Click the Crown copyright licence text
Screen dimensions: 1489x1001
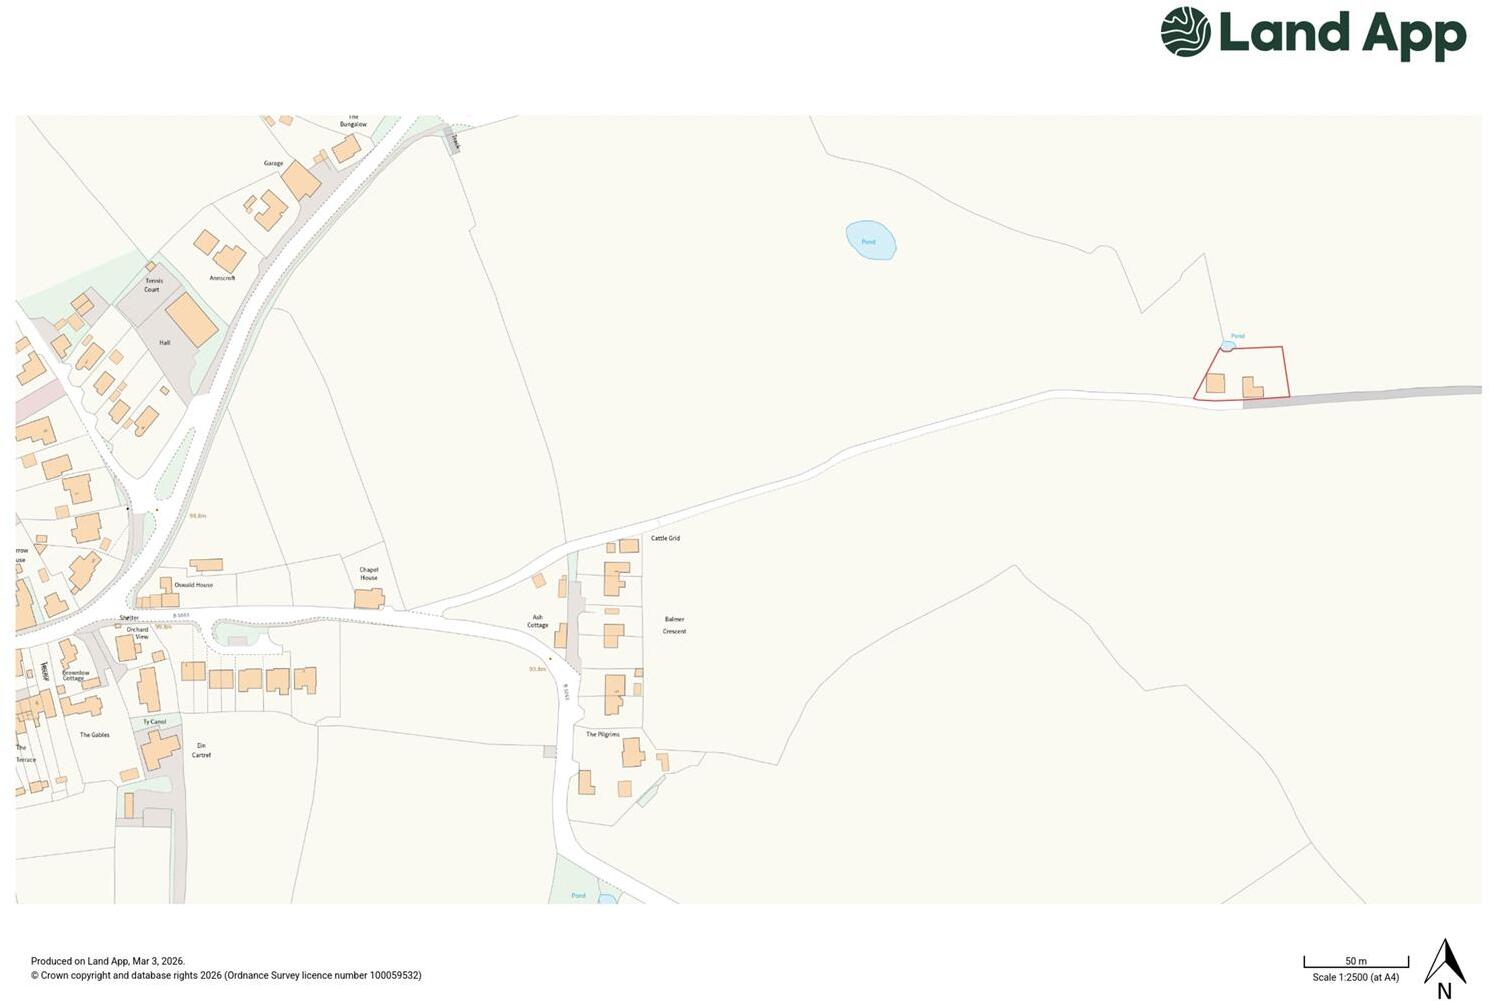[226, 975]
